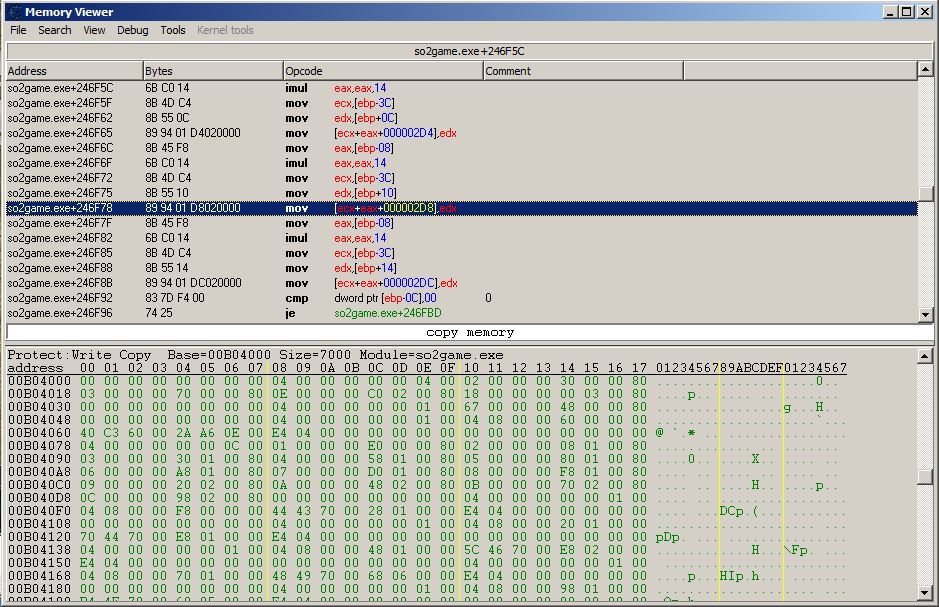Click the Opcode column header
Screen dimensions: 939x607
[383, 71]
